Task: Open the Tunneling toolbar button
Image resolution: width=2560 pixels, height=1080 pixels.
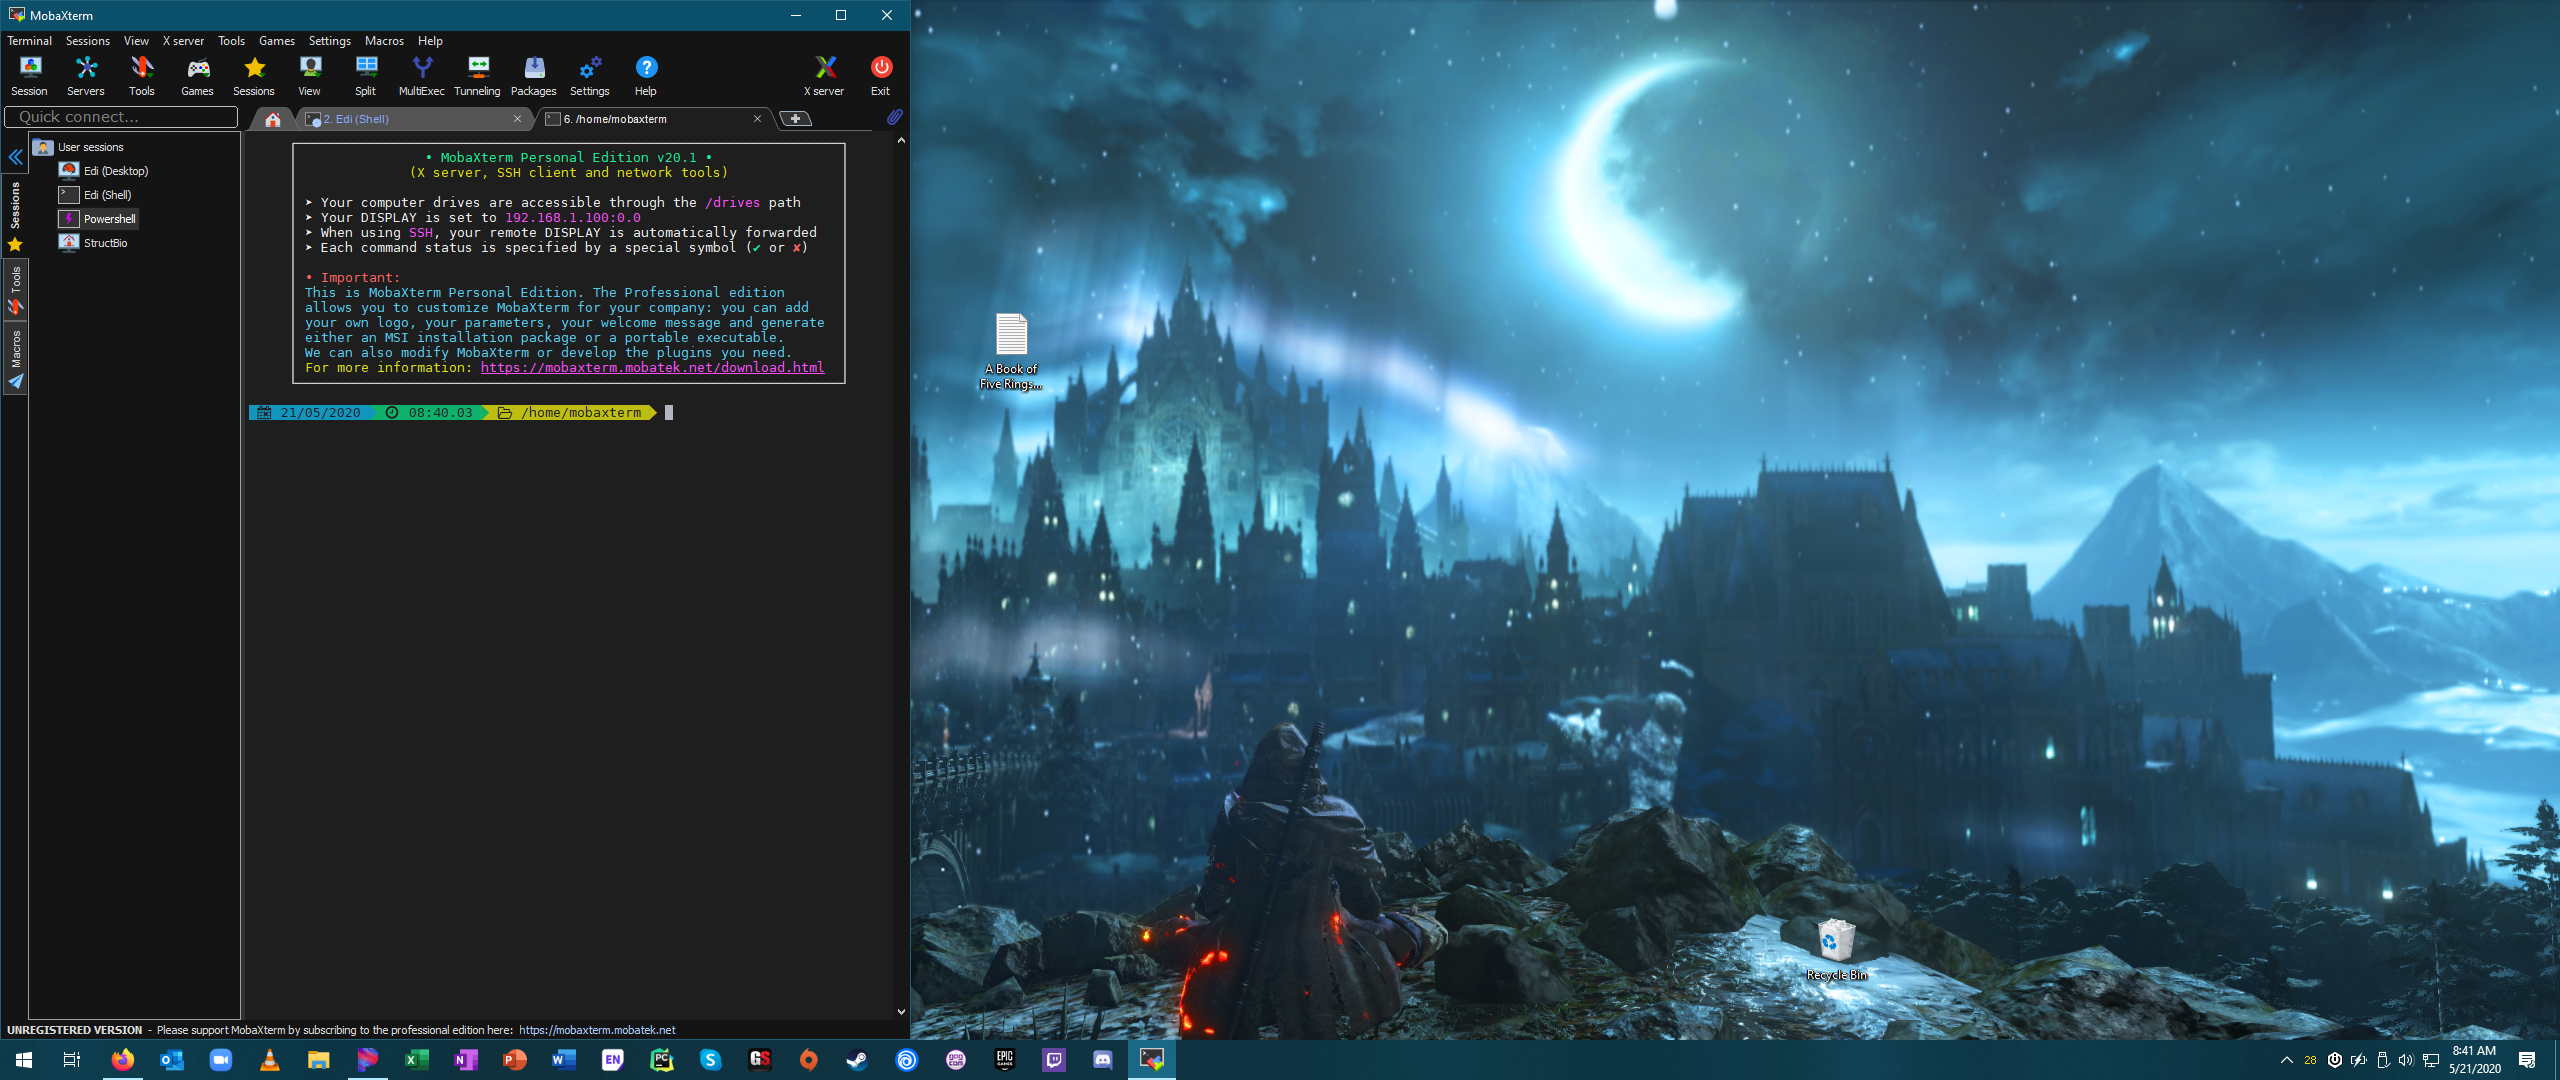Action: pos(478,76)
